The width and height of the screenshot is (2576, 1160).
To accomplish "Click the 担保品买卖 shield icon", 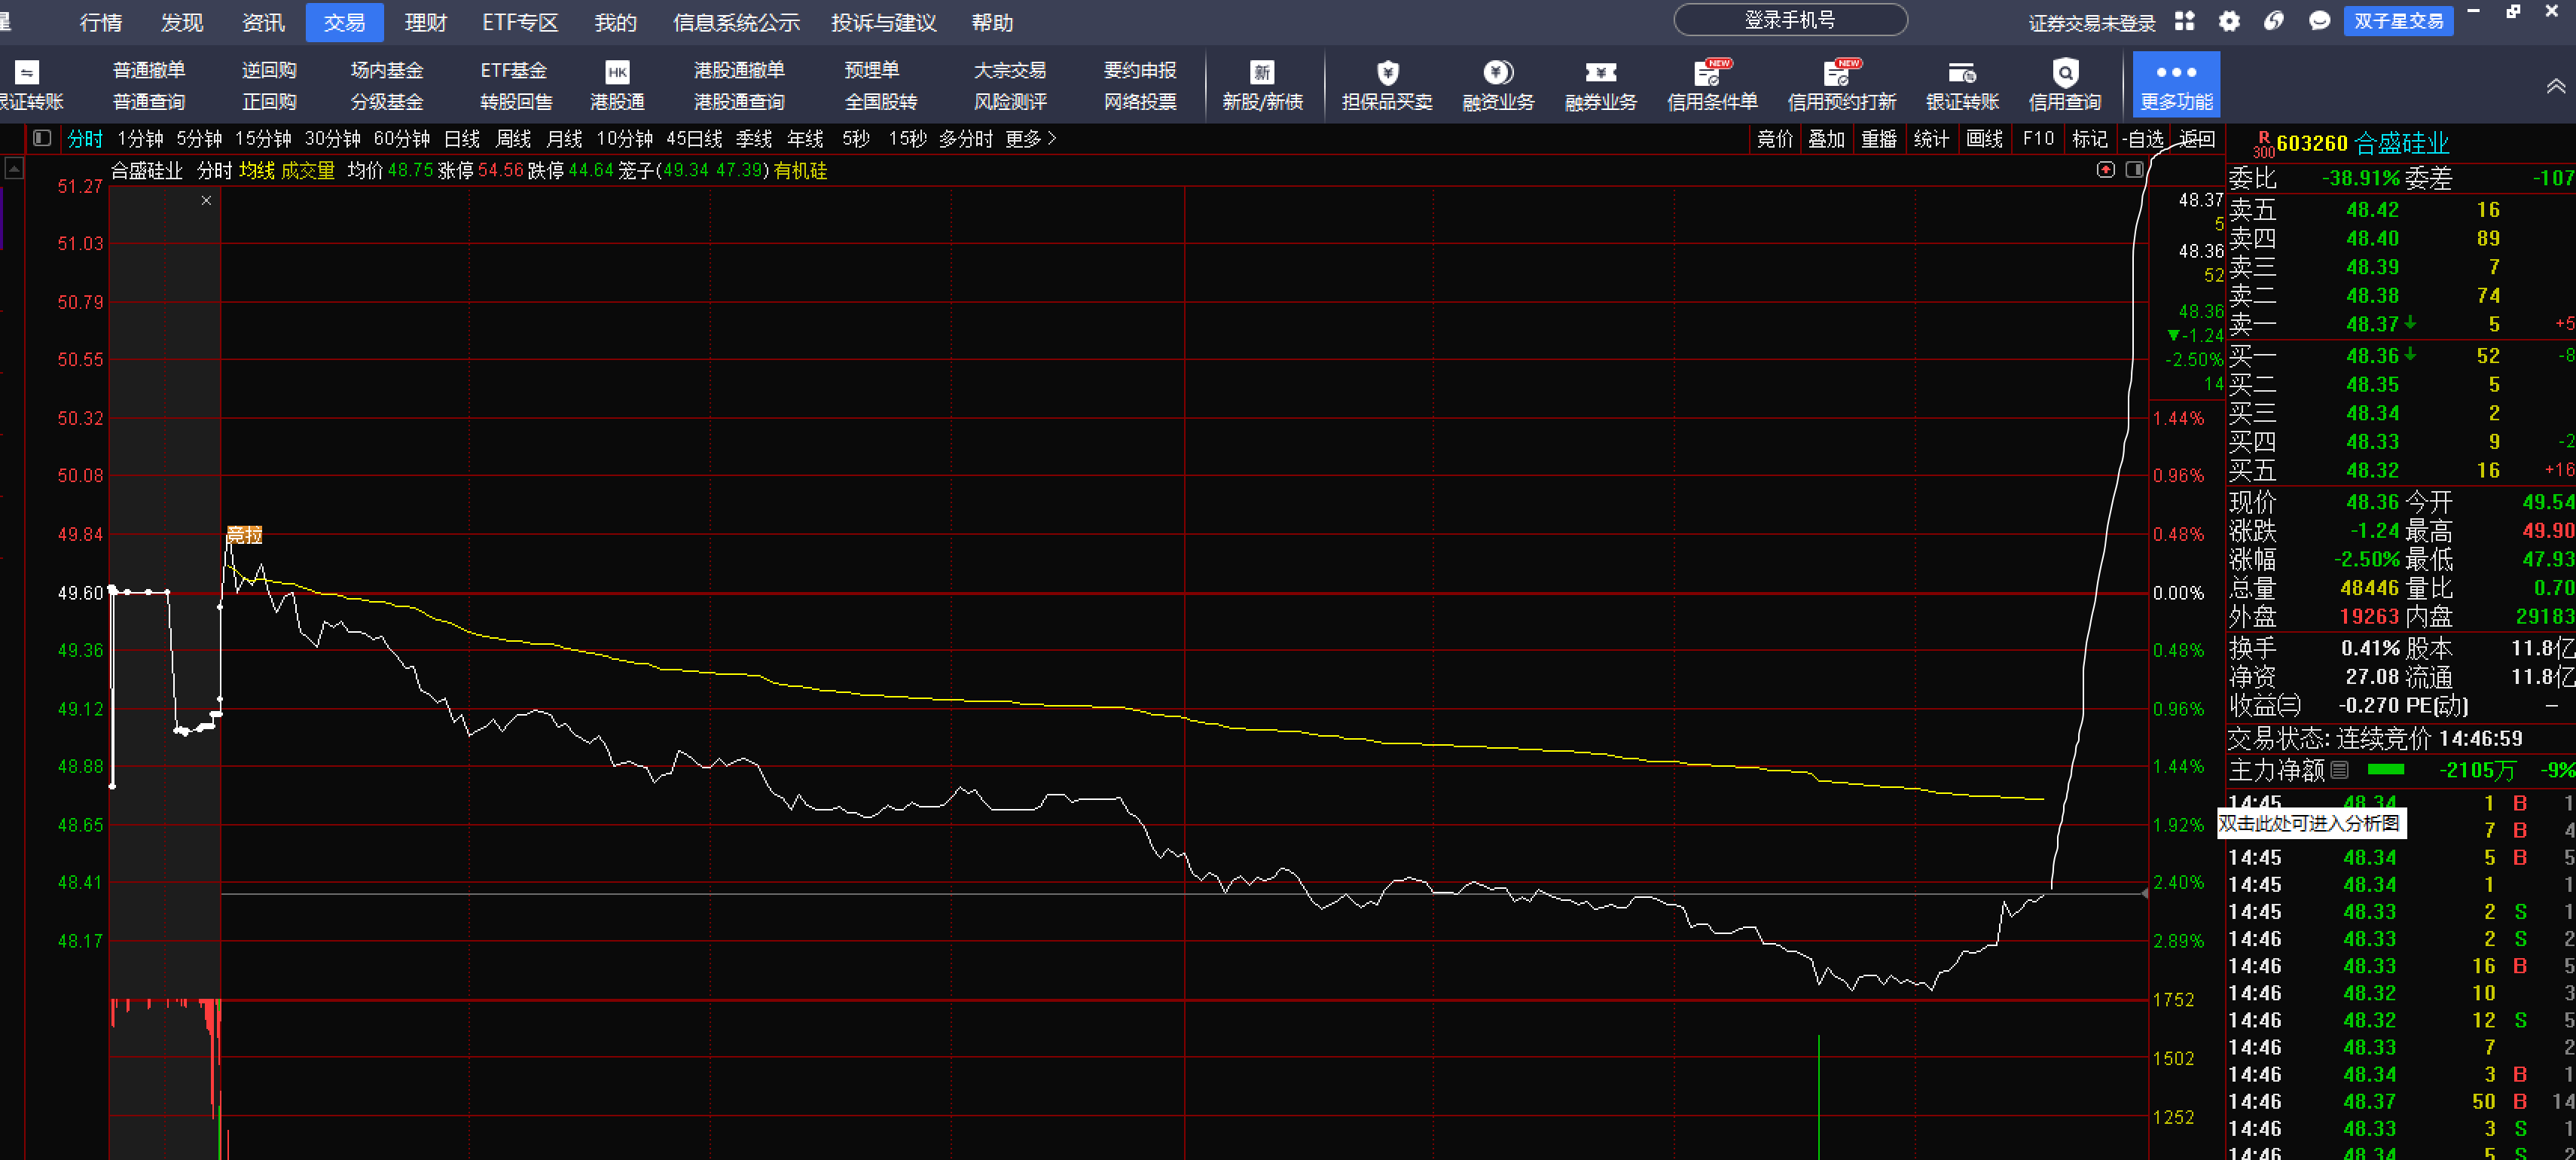I will tap(1387, 73).
